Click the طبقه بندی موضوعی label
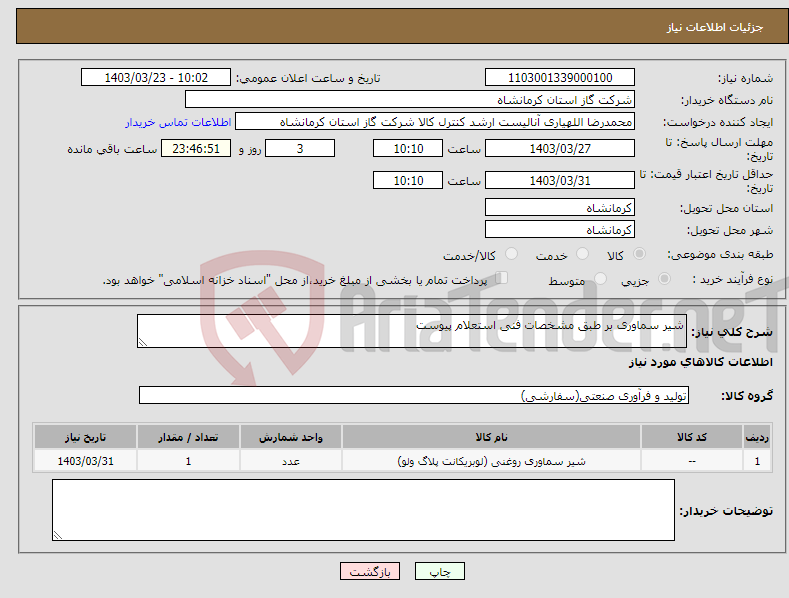Viewport: 789px width, 598px height. pyautogui.click(x=720, y=255)
